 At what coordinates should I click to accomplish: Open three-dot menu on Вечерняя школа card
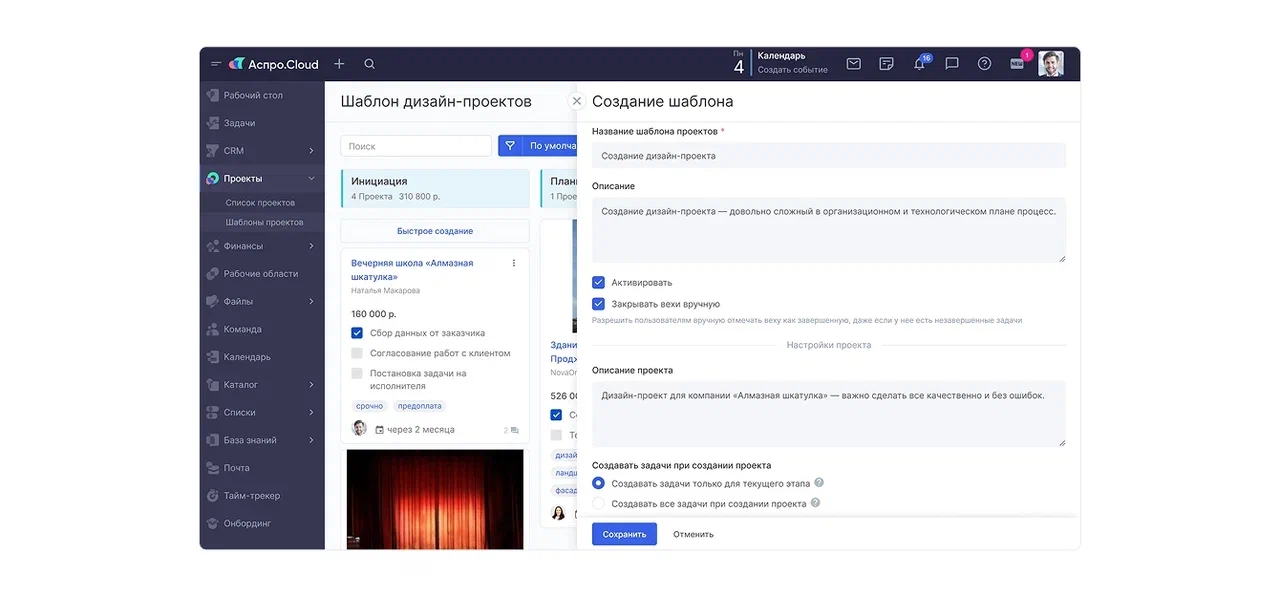tap(514, 264)
